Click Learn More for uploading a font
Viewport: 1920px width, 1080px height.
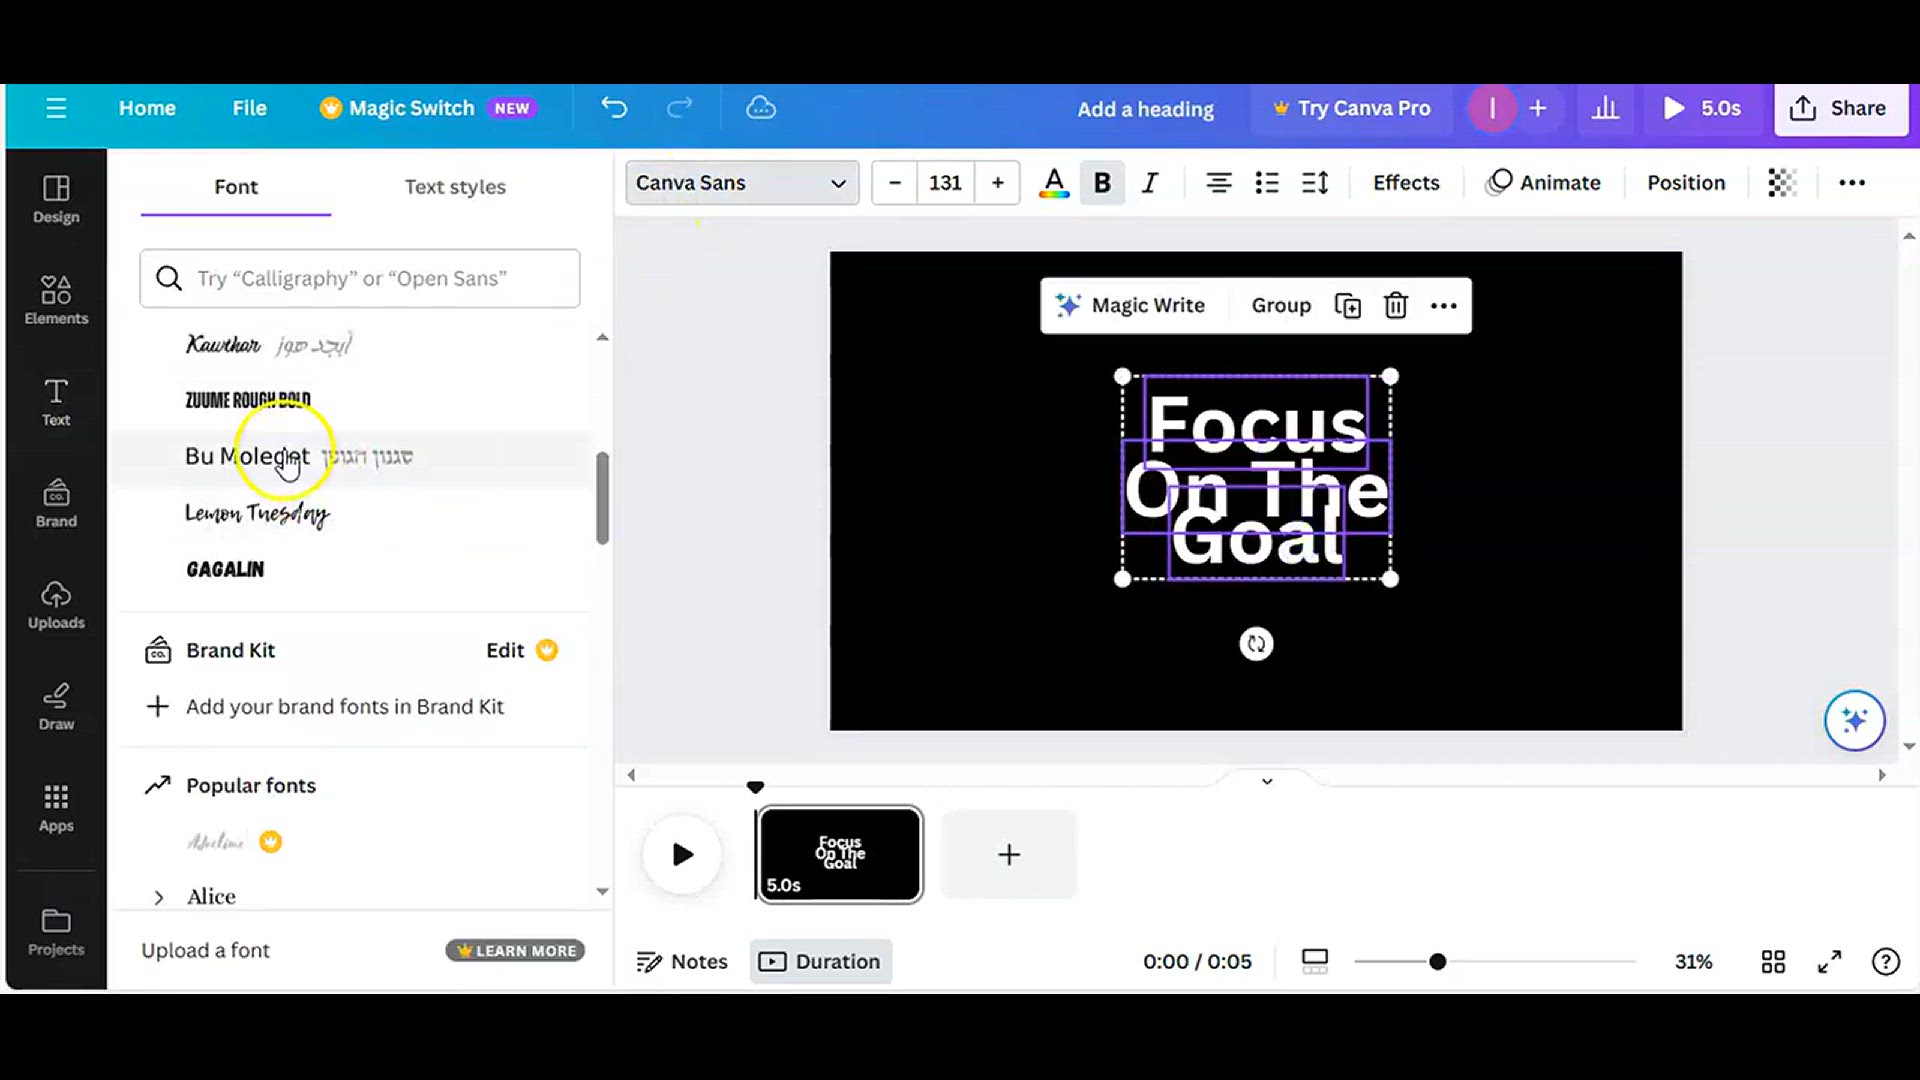(515, 951)
